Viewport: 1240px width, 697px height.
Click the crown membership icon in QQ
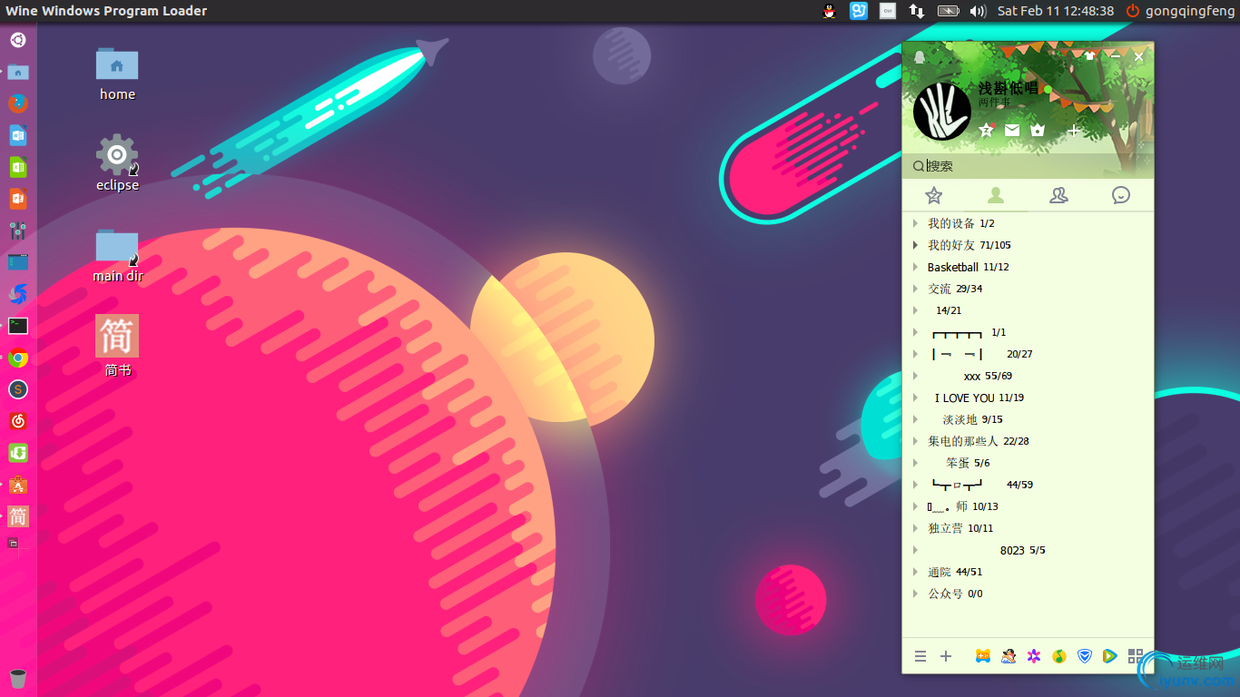coord(1038,130)
